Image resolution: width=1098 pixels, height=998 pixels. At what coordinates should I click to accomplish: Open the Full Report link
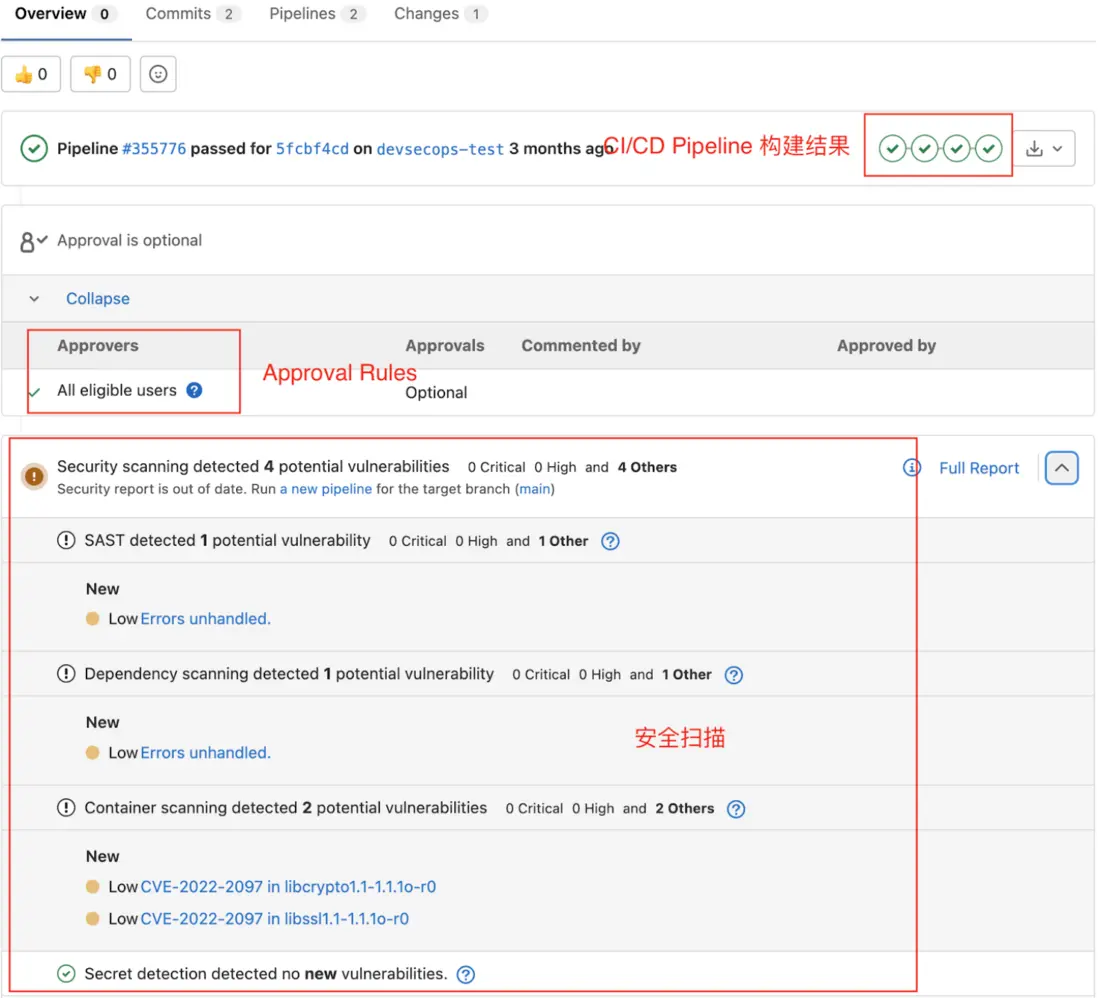click(x=979, y=468)
